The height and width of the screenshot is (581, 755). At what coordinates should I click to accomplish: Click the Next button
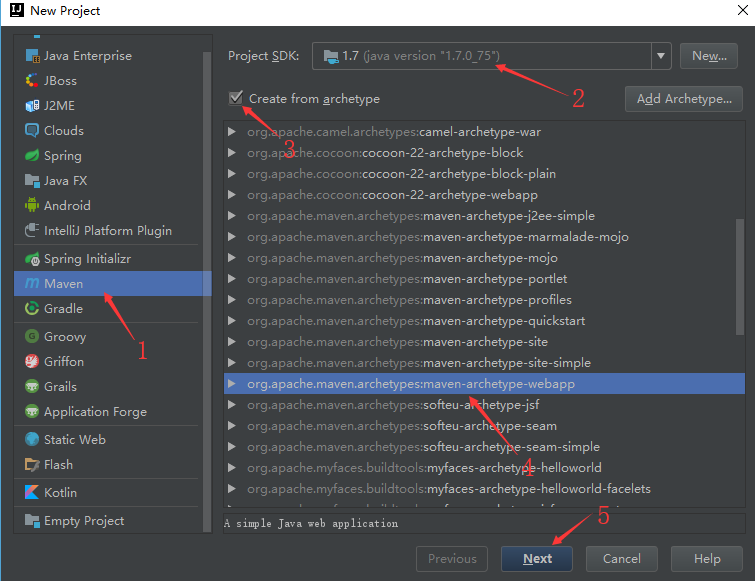(537, 559)
